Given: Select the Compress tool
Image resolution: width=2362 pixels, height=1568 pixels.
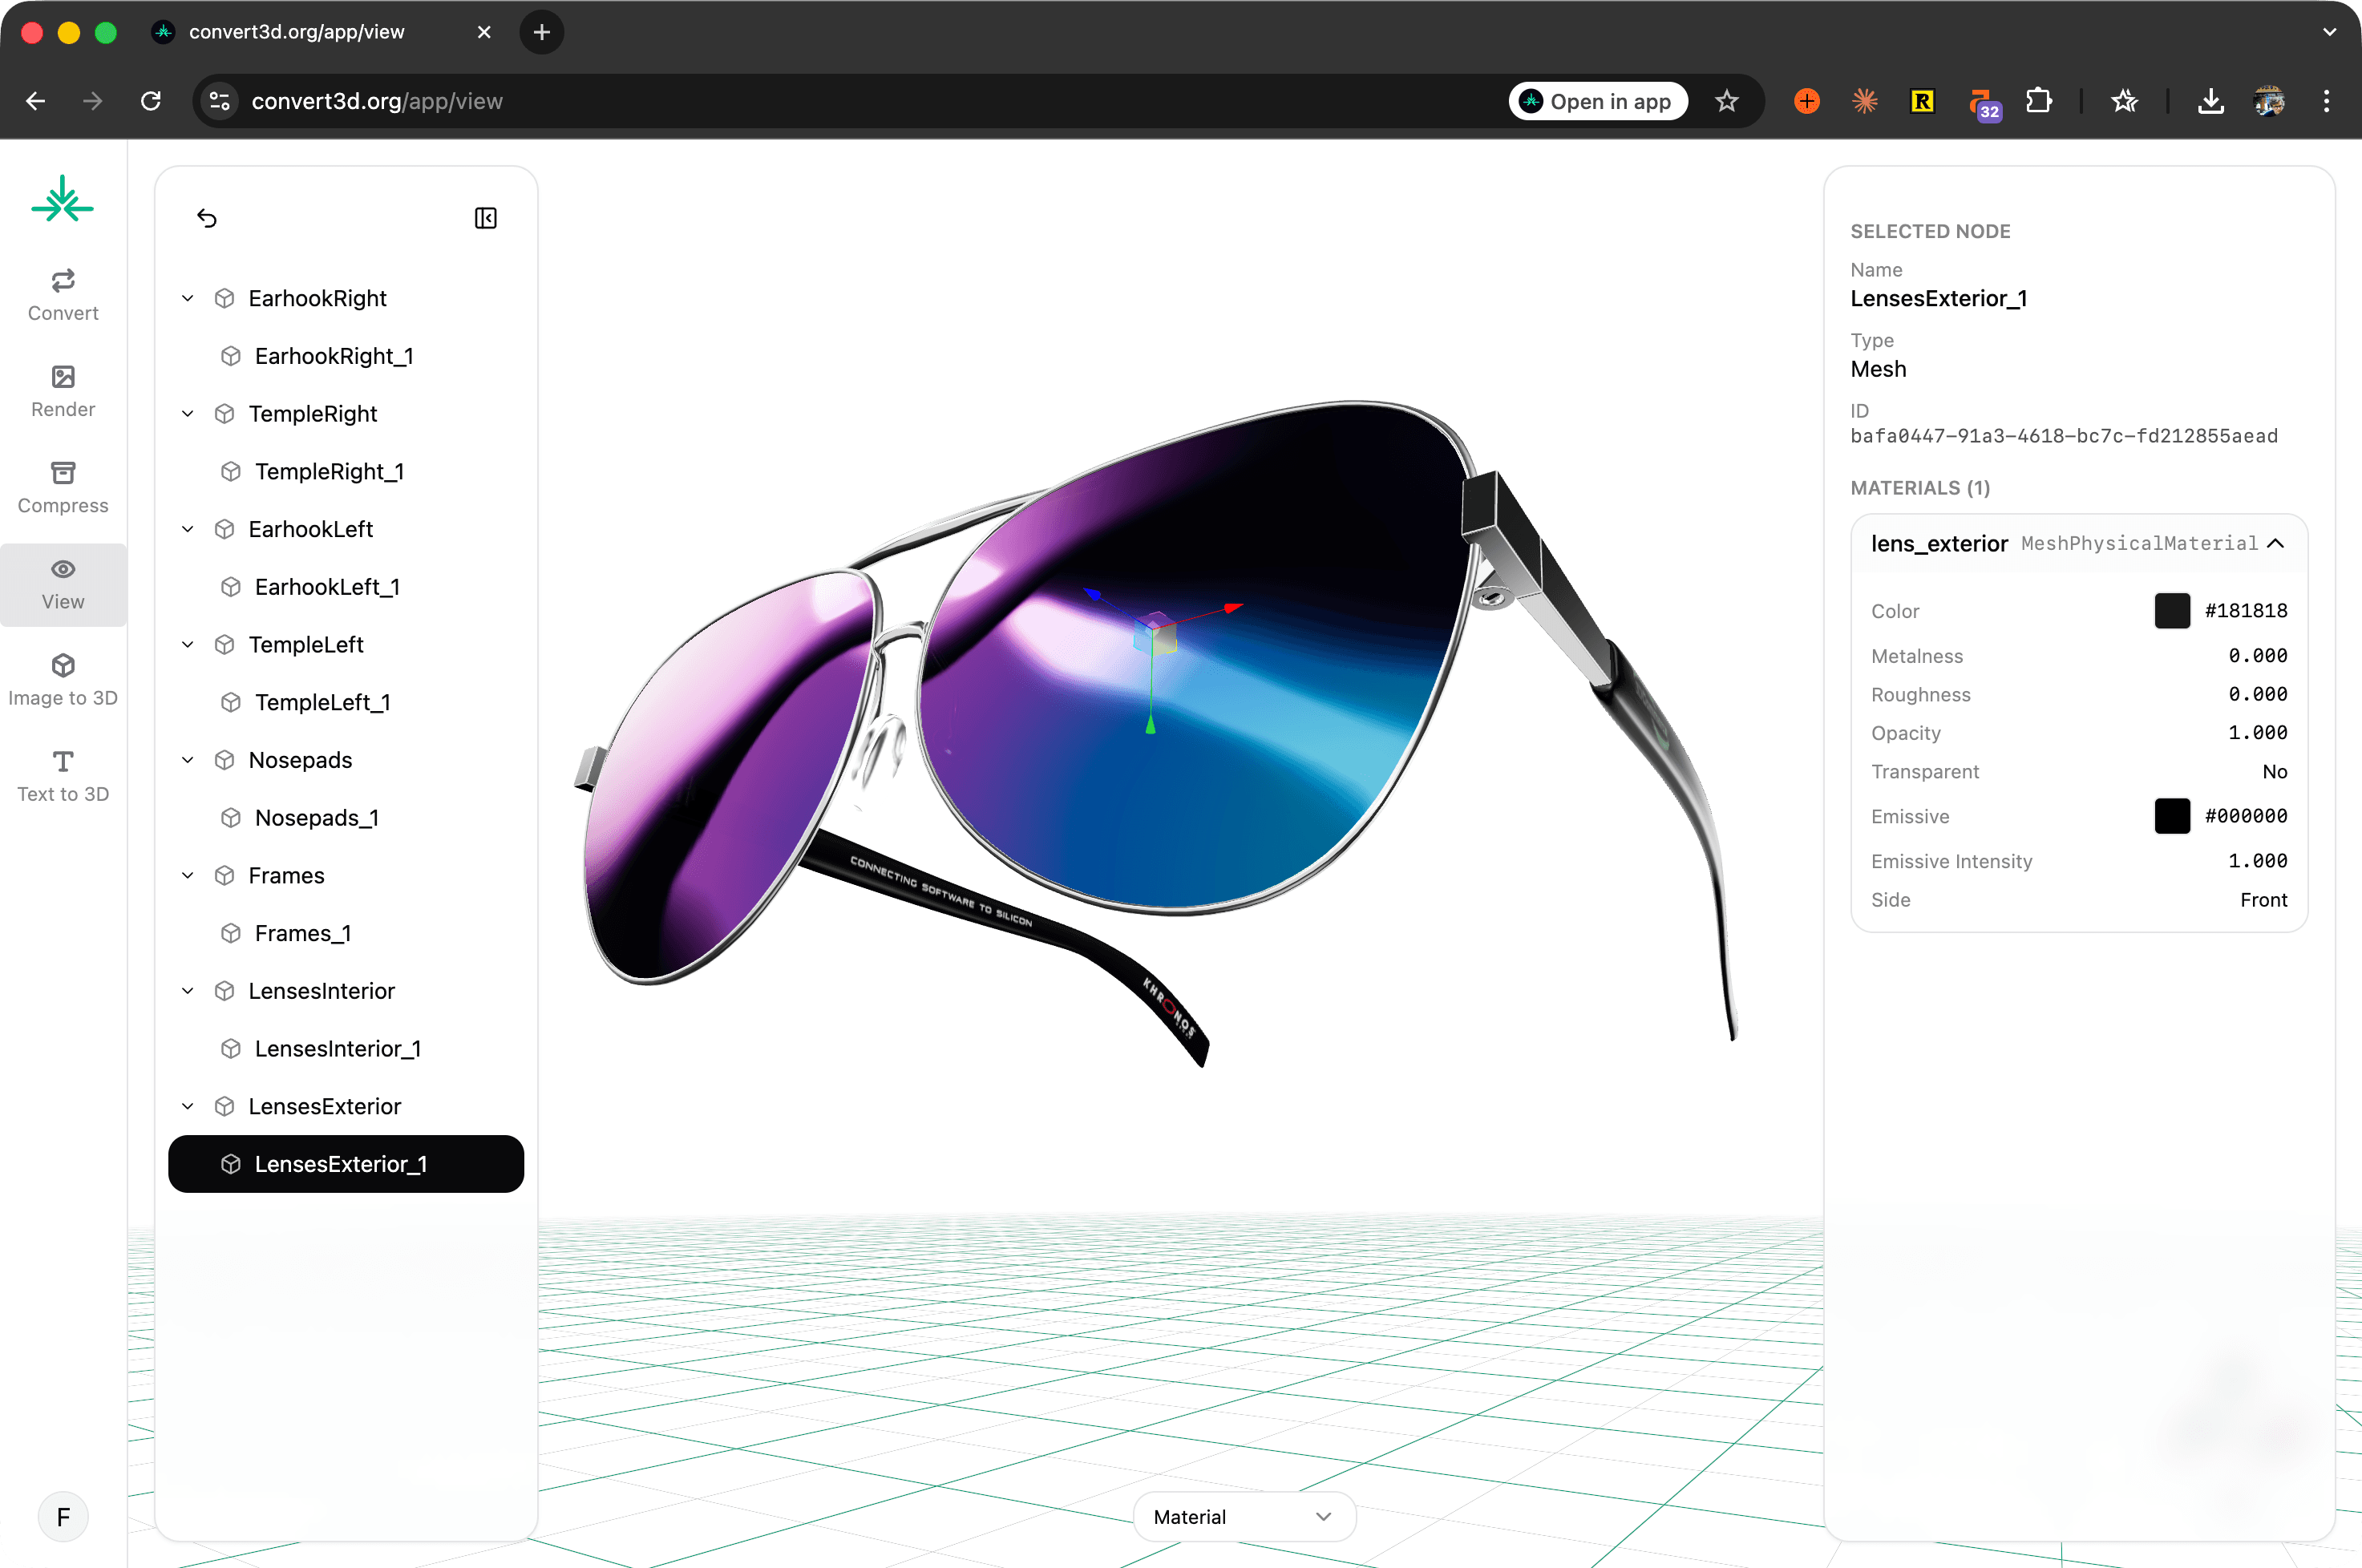Looking at the screenshot, I should 62,486.
